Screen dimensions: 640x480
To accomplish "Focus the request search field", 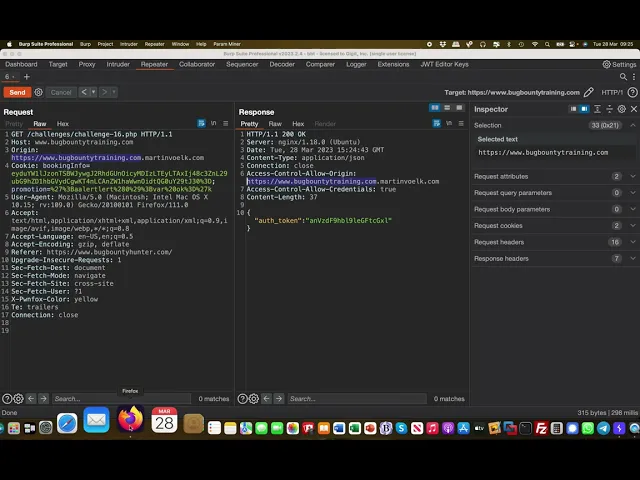I will point(121,399).
